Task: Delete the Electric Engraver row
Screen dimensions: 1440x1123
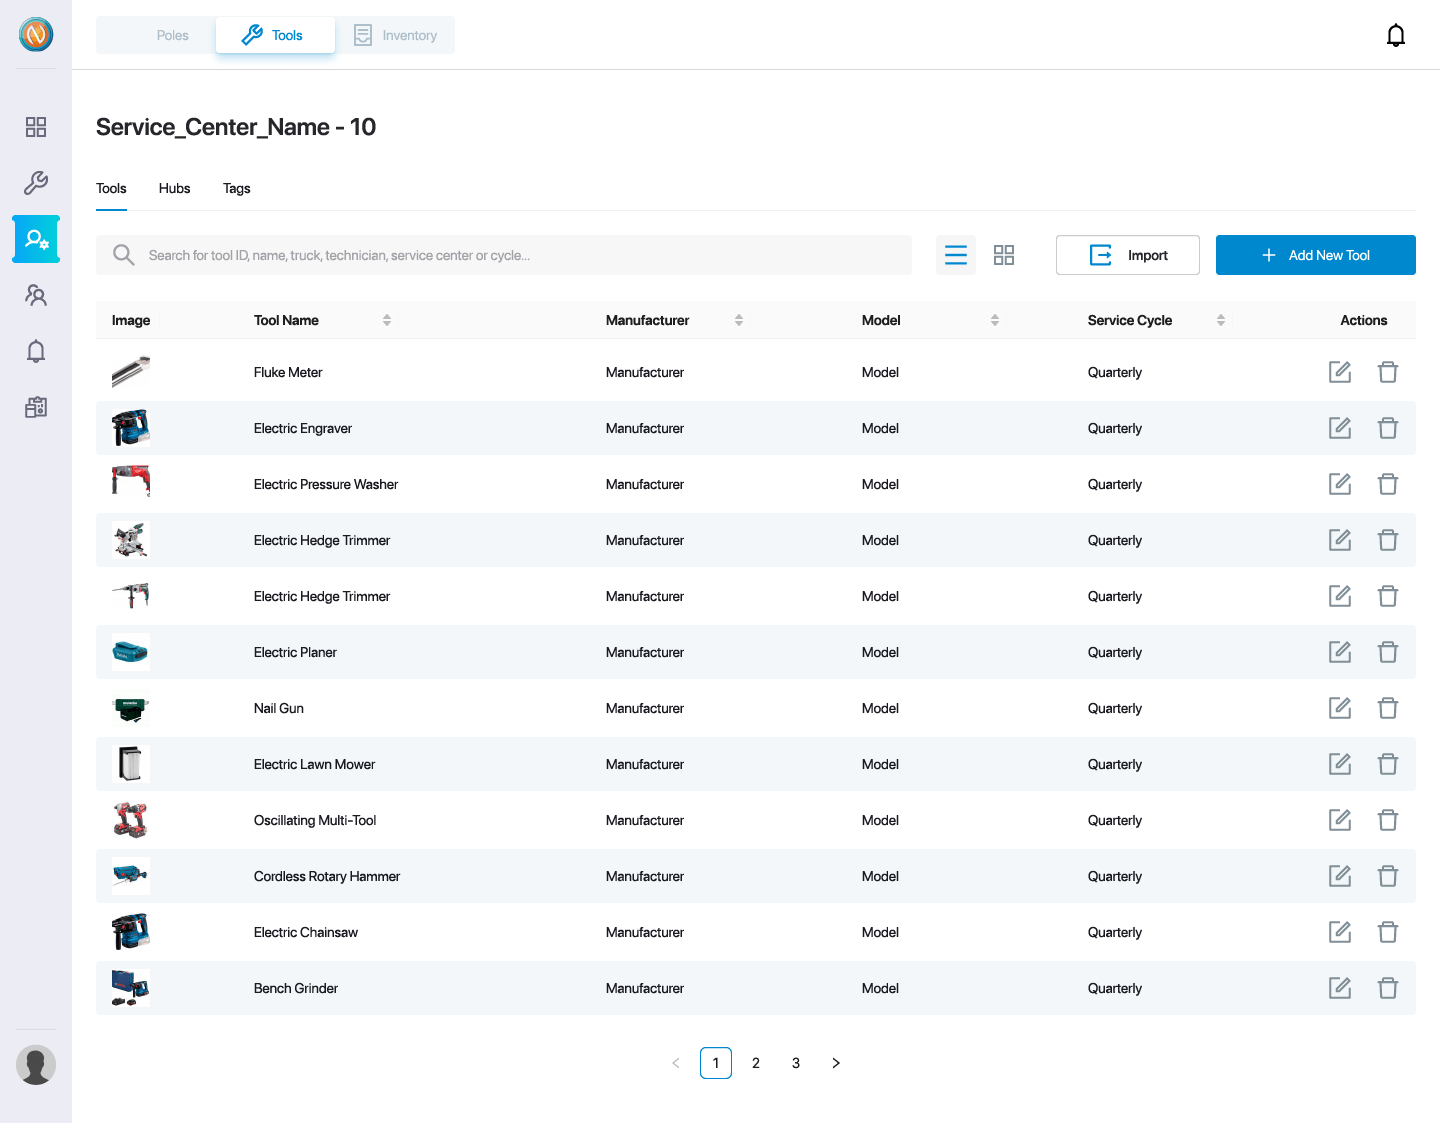Action: click(x=1388, y=428)
